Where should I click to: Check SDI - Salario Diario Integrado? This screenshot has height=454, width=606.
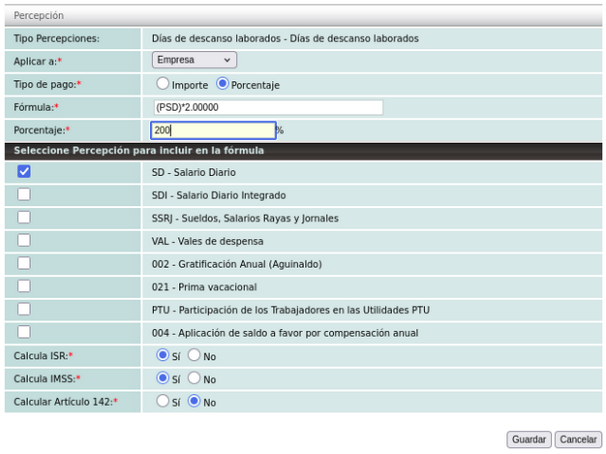[x=24, y=195]
